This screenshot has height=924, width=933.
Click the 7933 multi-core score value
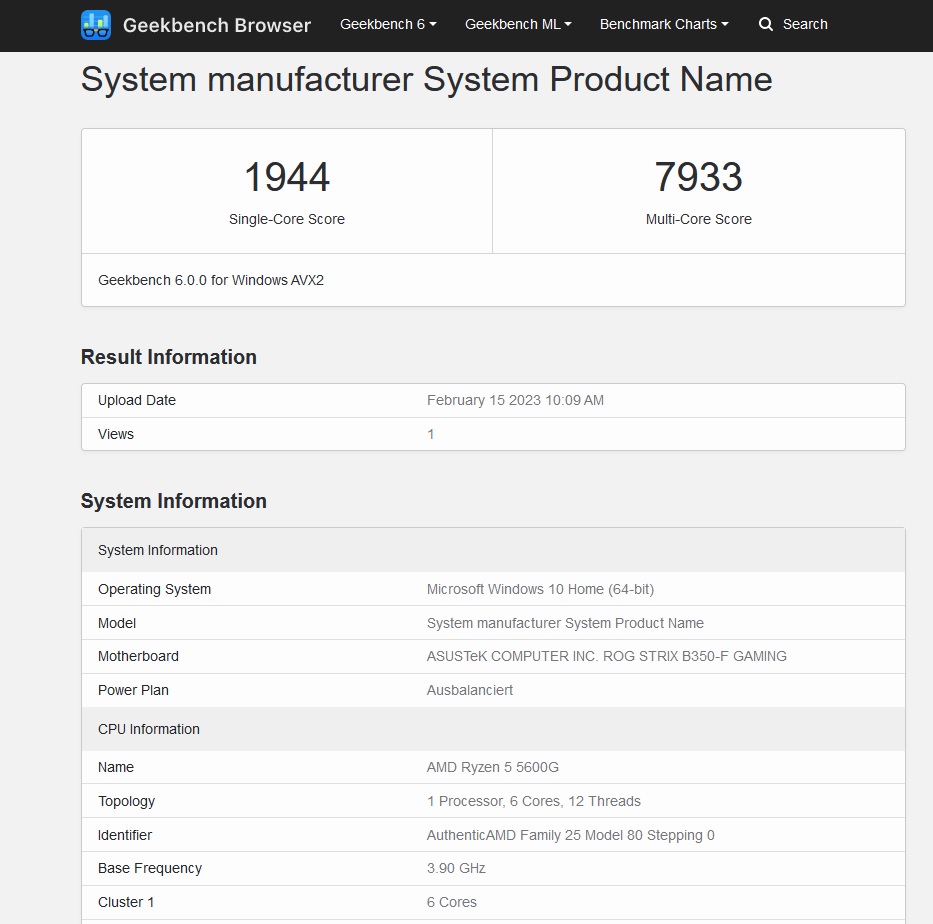point(699,177)
